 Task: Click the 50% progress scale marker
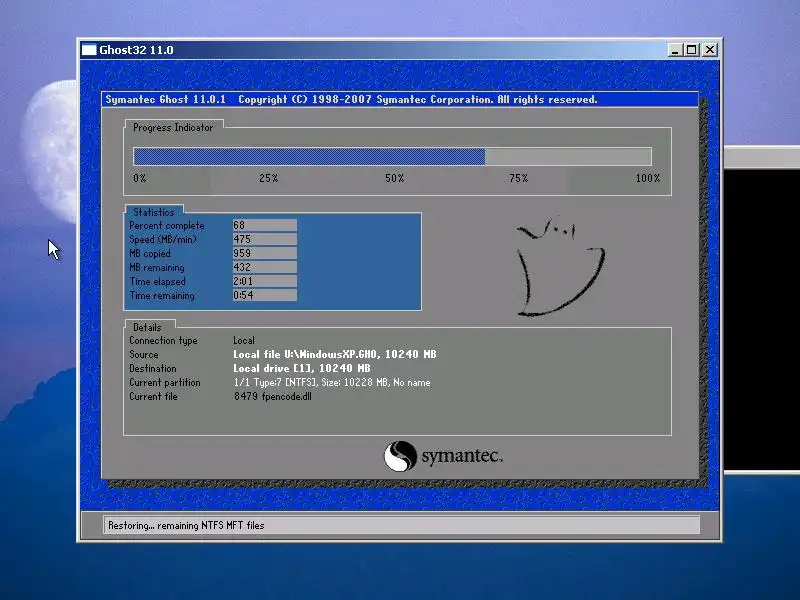(x=394, y=178)
